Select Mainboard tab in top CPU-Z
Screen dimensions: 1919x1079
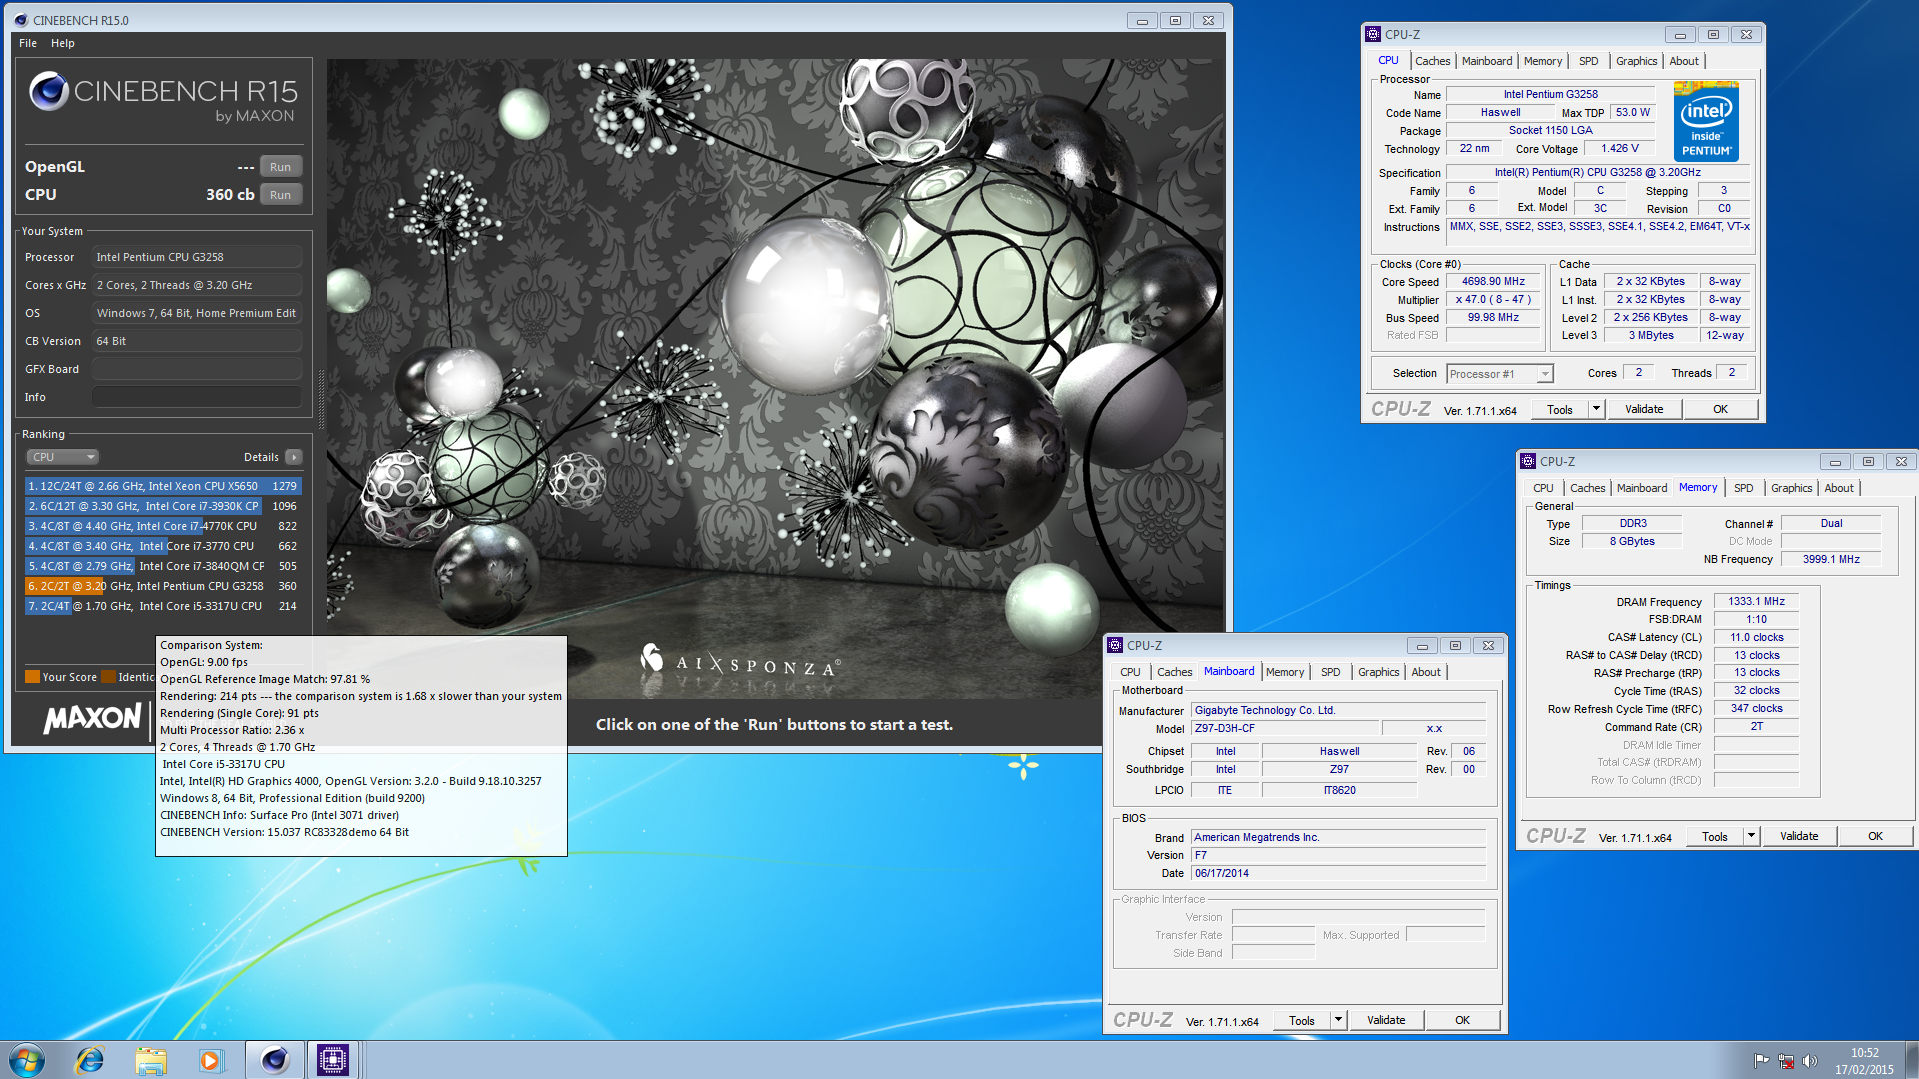[x=1487, y=61]
